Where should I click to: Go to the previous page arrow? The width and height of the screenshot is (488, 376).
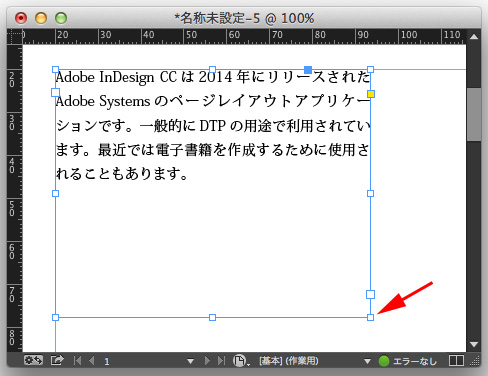pyautogui.click(x=92, y=361)
